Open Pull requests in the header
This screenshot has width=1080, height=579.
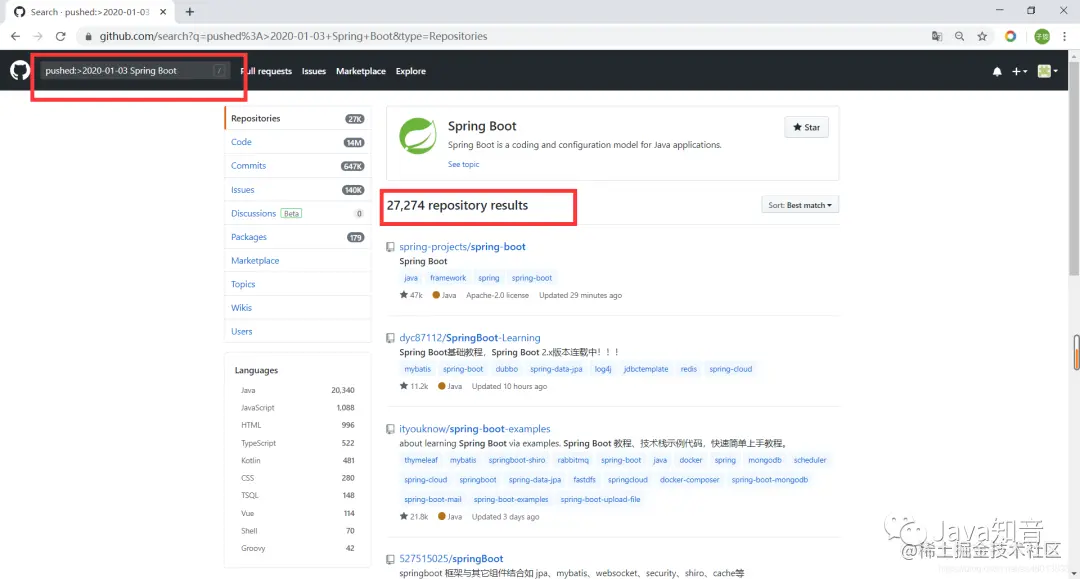[266, 71]
